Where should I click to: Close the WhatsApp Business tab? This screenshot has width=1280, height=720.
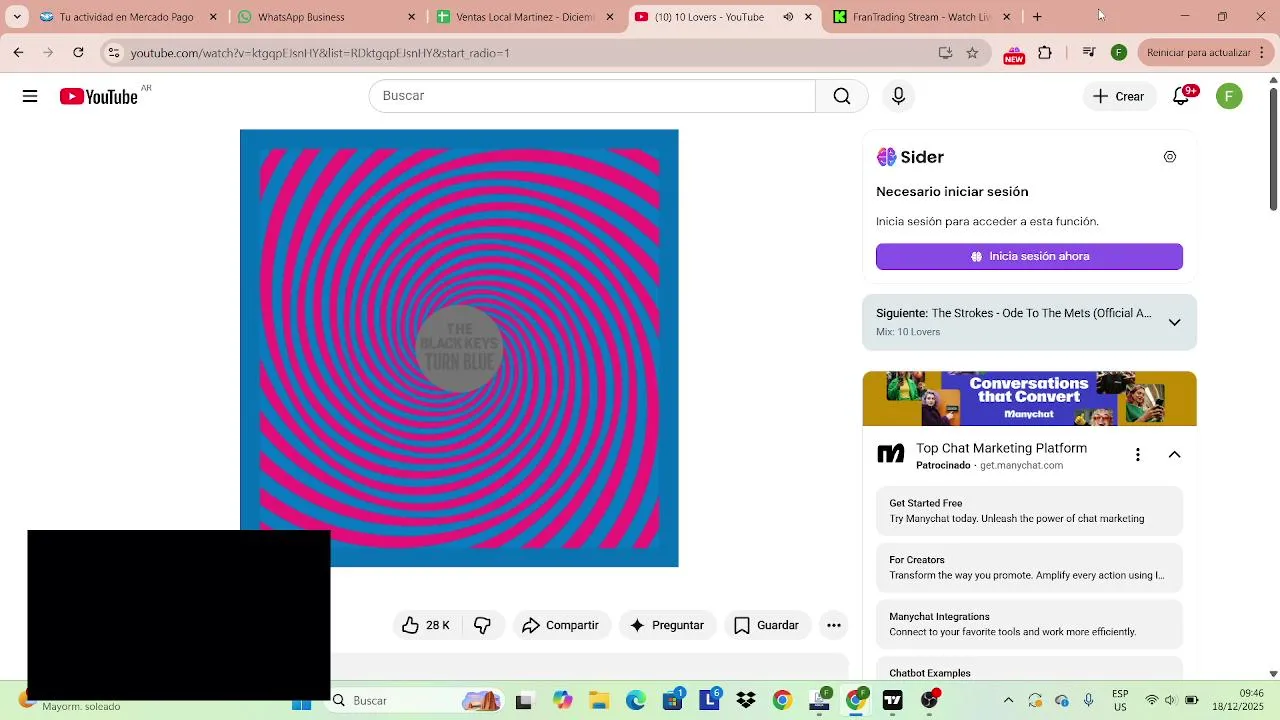point(411,17)
